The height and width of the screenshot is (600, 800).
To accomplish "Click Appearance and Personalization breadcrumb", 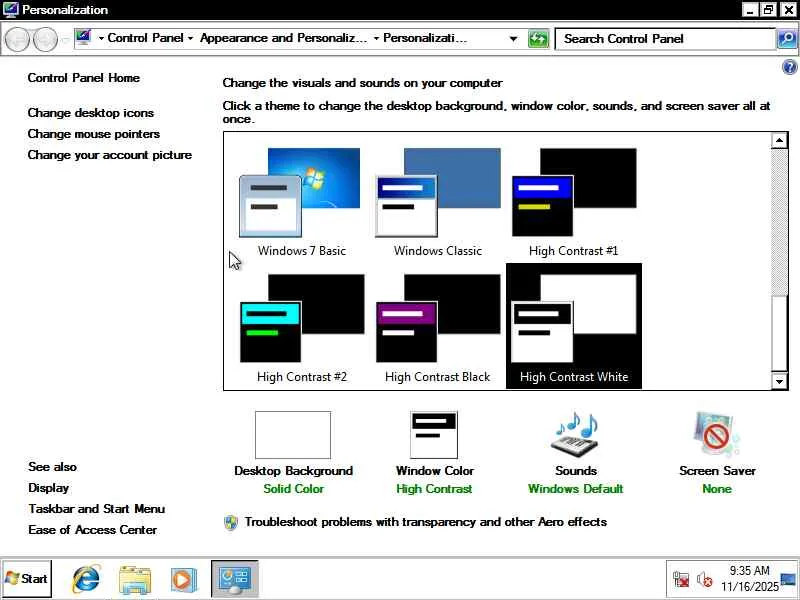I will point(283,38).
